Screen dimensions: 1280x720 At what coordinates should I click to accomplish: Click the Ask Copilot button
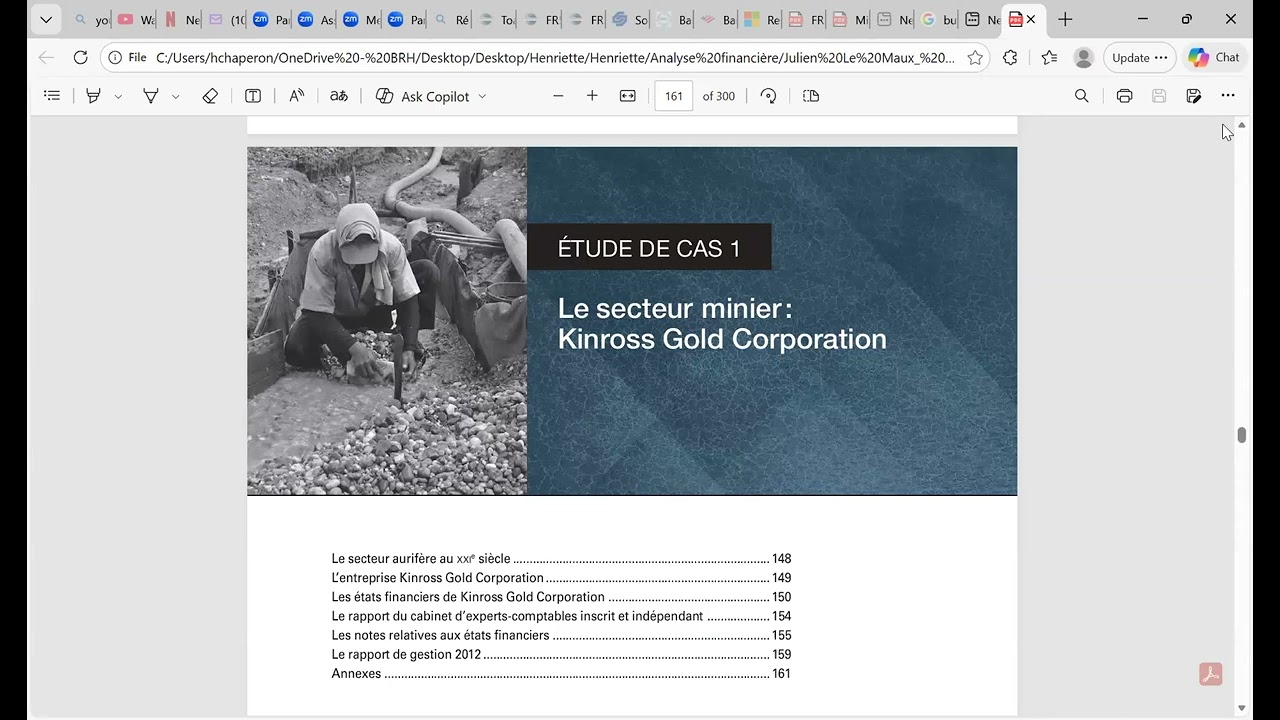422,96
